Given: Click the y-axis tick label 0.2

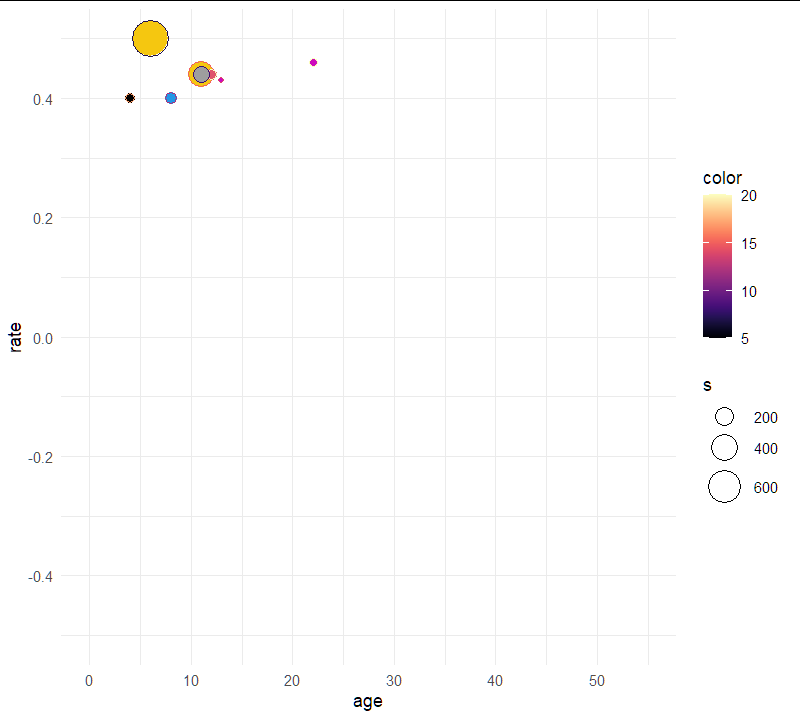Looking at the screenshot, I should pos(43,219).
